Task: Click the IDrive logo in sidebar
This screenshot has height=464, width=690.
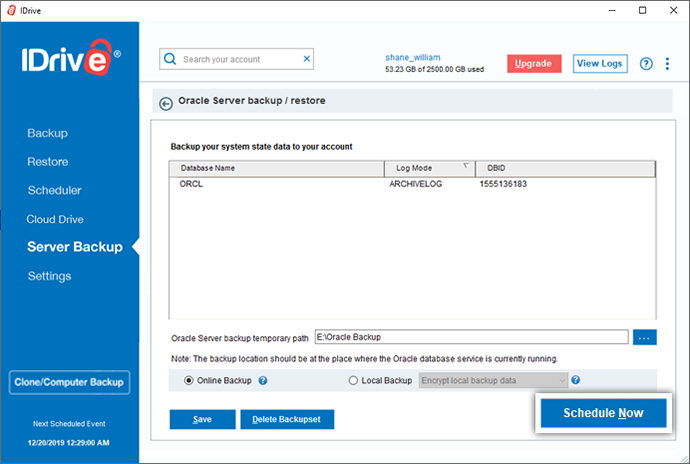Action: pyautogui.click(x=71, y=58)
